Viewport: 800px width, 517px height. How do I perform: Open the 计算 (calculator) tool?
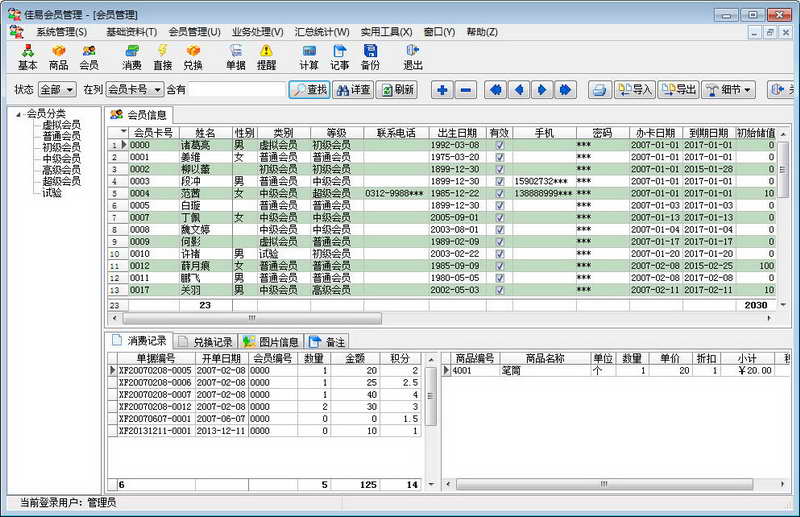click(309, 56)
